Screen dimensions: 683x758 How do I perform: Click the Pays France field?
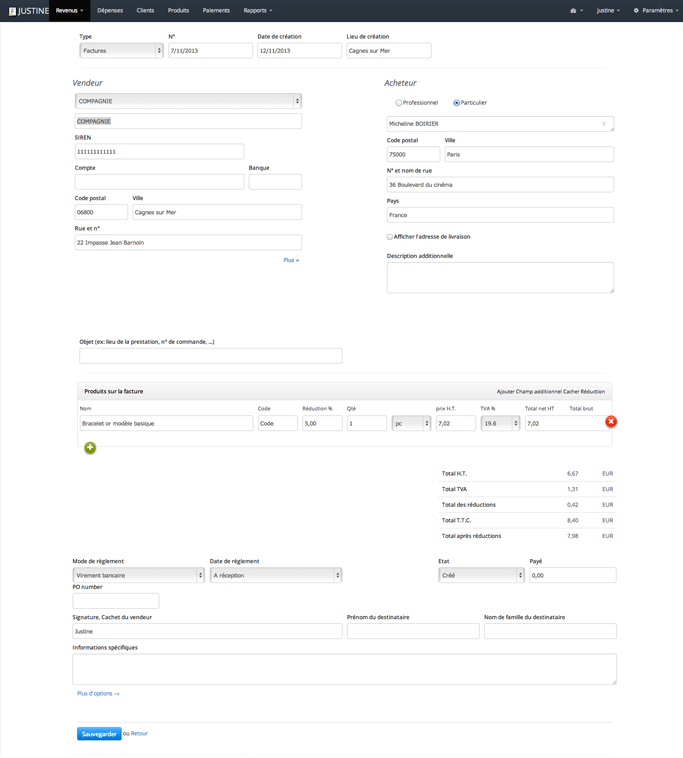[500, 215]
